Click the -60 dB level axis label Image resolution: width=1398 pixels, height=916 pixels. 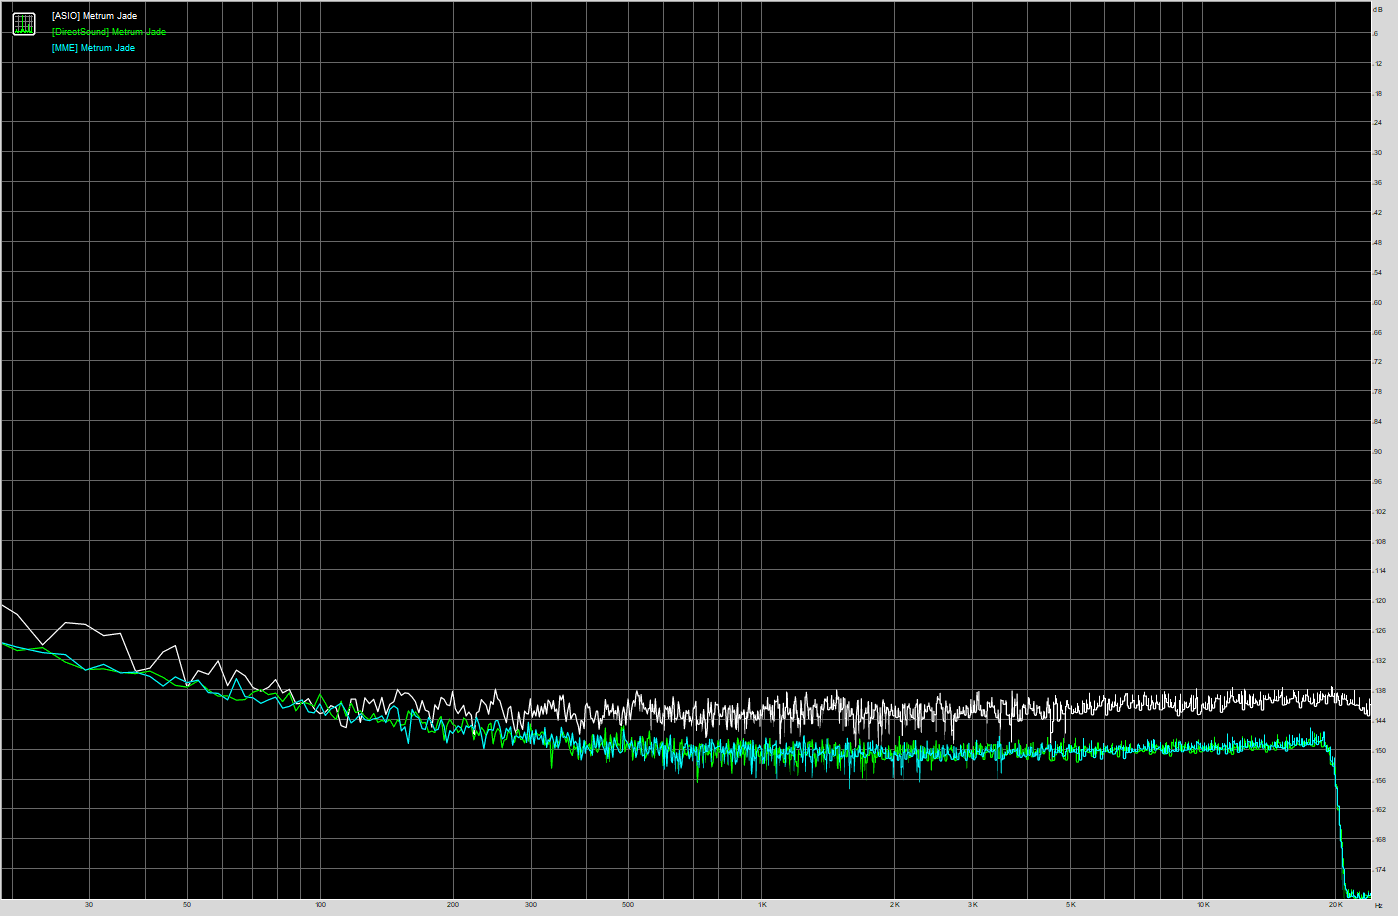[x=1378, y=303]
